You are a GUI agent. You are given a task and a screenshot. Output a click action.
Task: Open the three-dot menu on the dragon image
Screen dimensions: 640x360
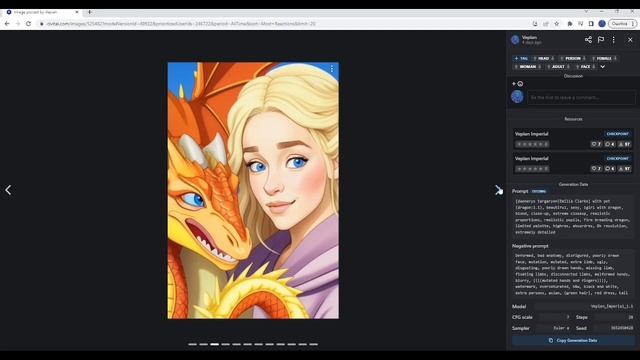click(332, 69)
